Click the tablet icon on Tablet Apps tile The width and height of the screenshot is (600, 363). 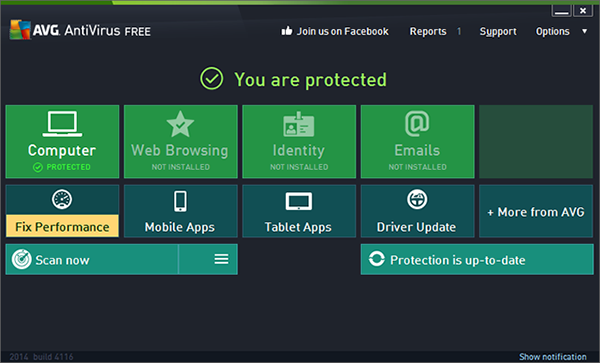[299, 202]
